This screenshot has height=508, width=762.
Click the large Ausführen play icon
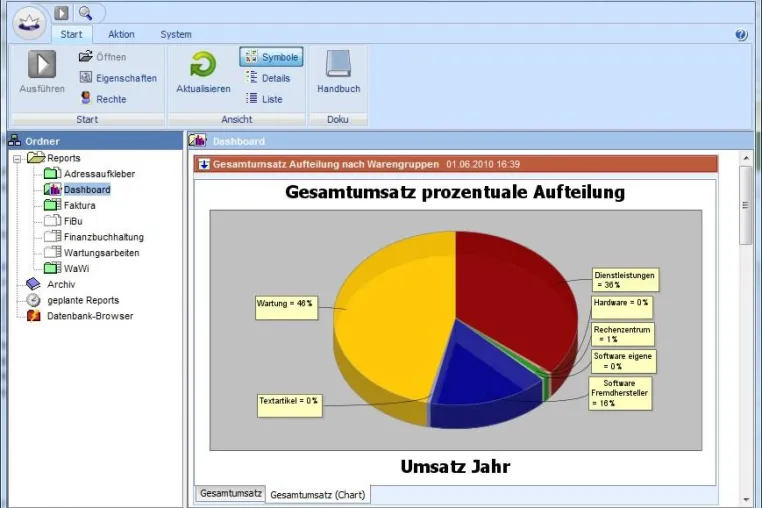[x=42, y=64]
